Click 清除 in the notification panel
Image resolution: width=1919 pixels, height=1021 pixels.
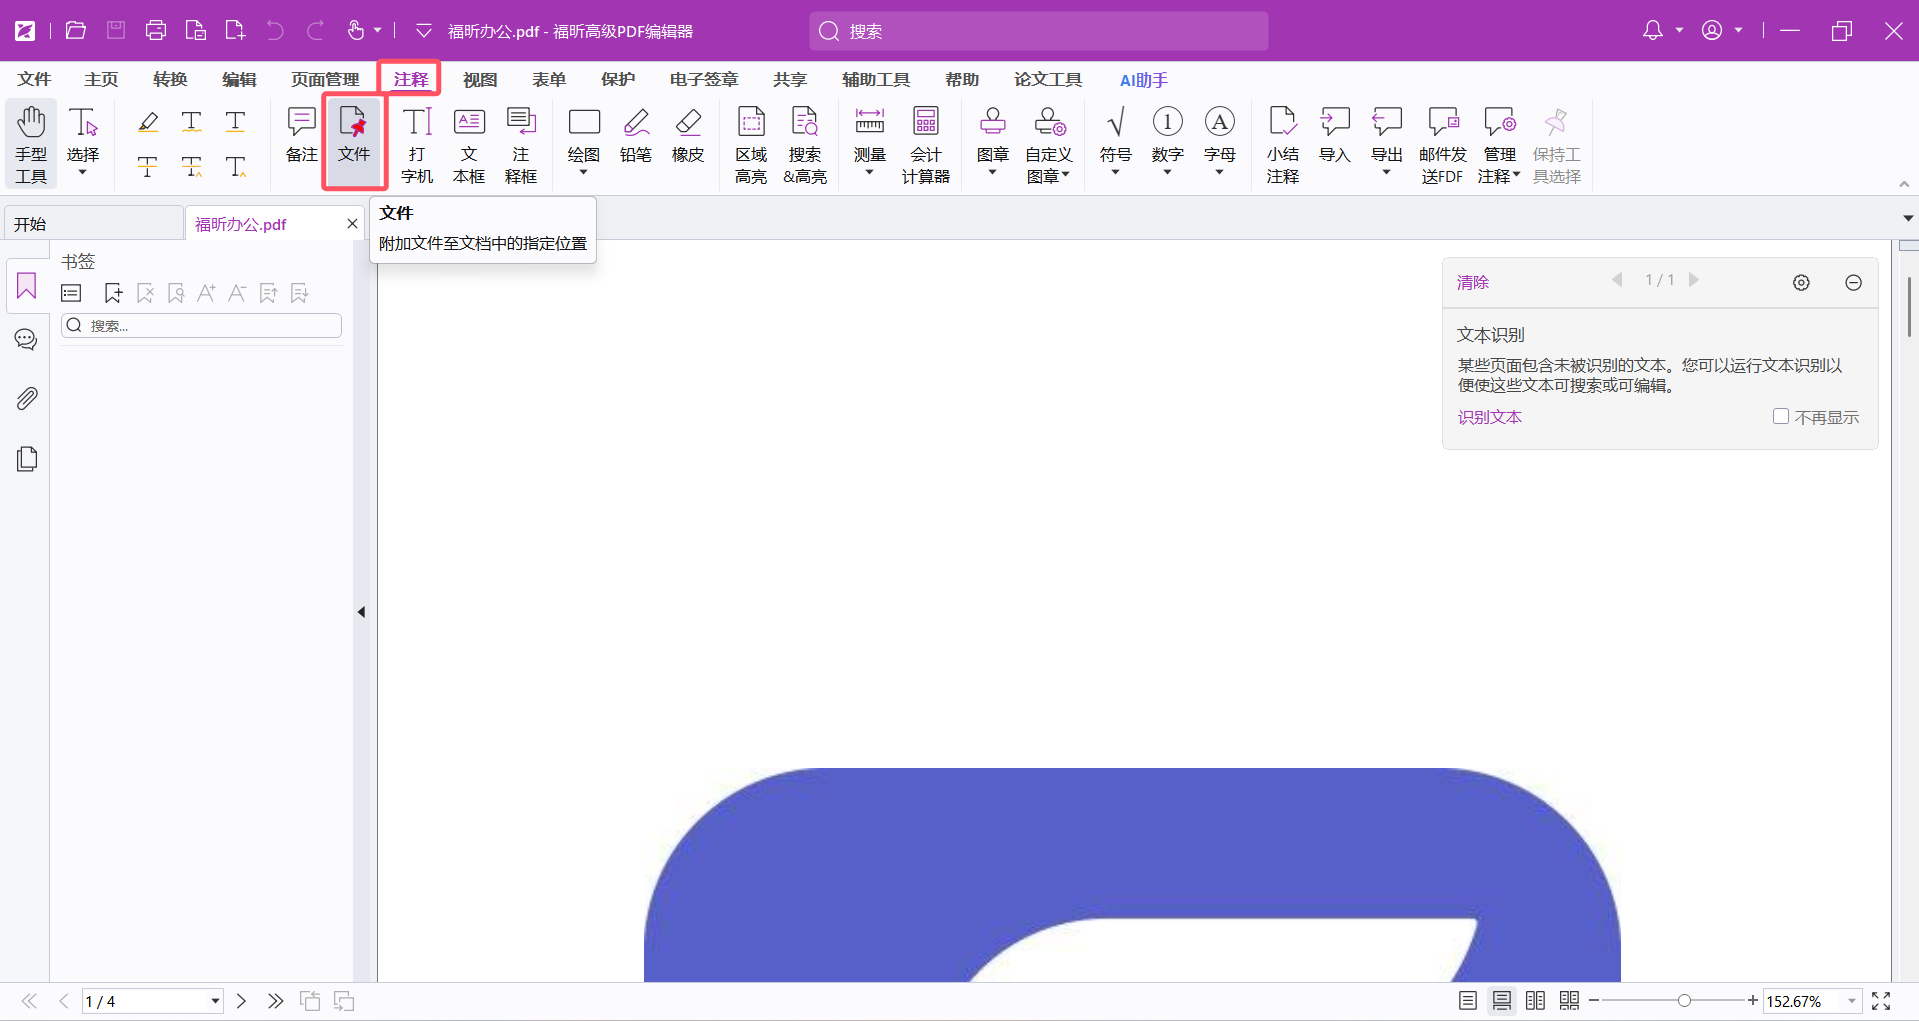click(x=1472, y=282)
